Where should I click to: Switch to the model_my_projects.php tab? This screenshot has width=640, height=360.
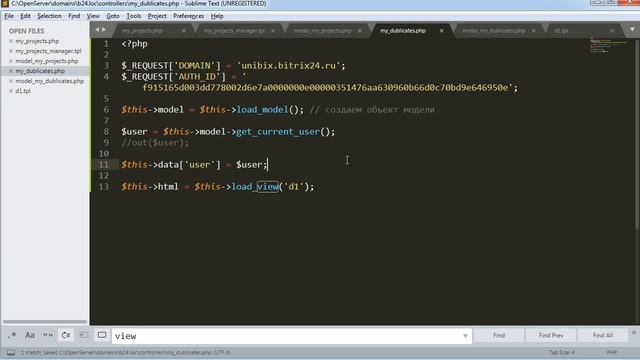click(322, 31)
